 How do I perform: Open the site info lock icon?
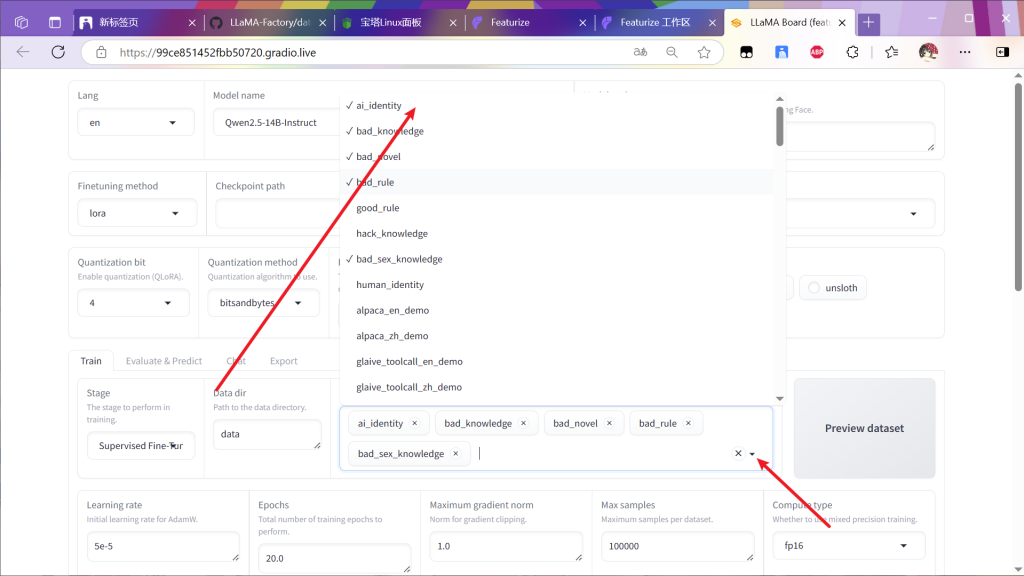pyautogui.click(x=101, y=52)
